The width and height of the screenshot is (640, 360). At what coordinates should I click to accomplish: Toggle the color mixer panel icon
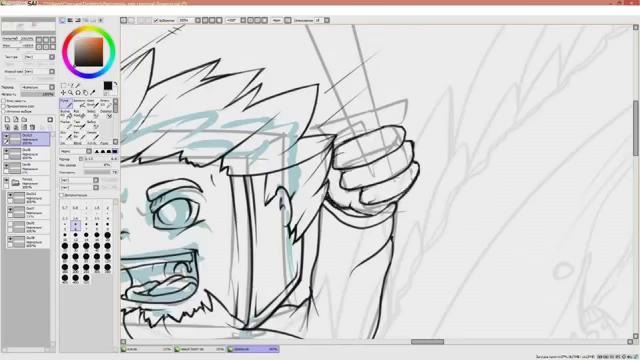pyautogui.click(x=85, y=20)
